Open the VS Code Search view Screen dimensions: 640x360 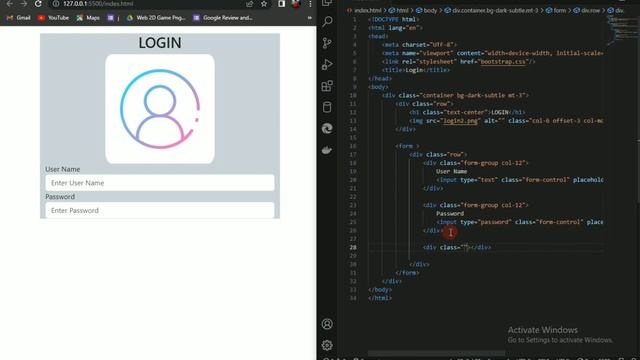[327, 21]
